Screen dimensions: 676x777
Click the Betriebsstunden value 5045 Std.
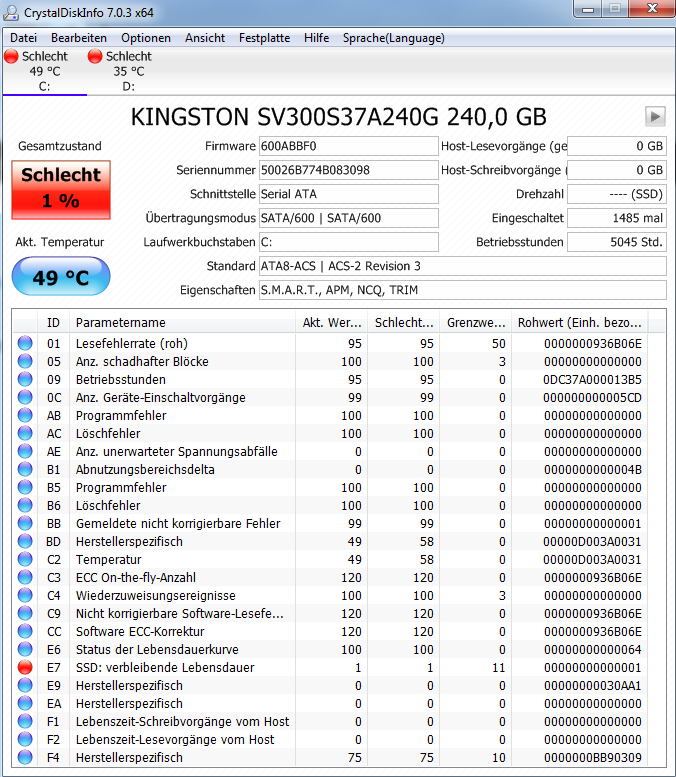pyautogui.click(x=617, y=242)
